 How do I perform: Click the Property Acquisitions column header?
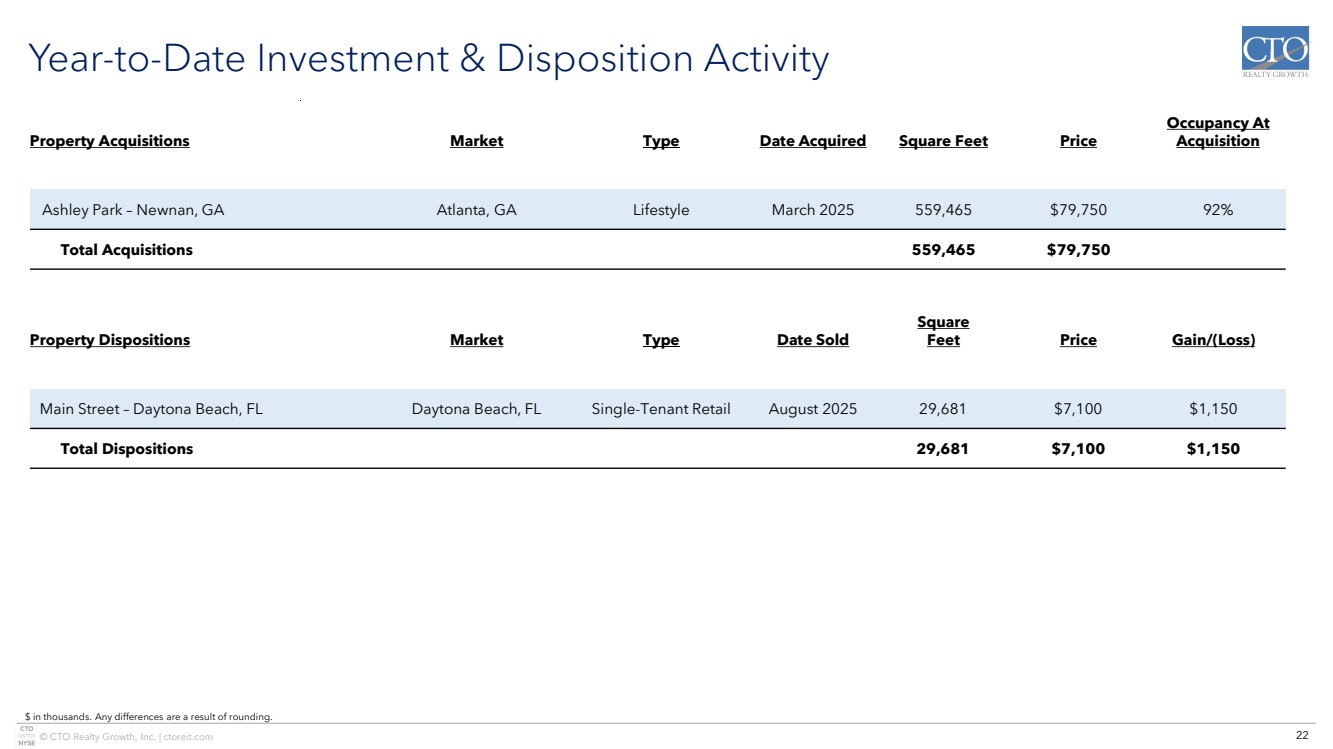(109, 141)
